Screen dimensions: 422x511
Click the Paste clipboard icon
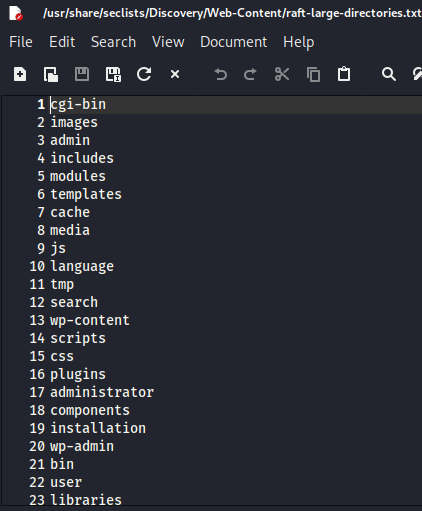(344, 74)
